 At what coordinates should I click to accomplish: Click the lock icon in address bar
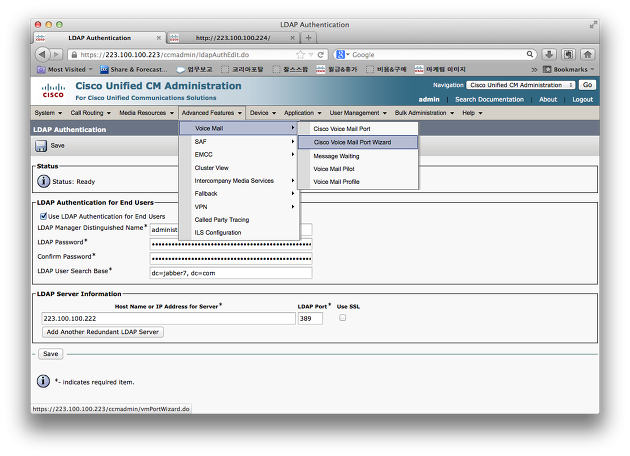pos(74,55)
